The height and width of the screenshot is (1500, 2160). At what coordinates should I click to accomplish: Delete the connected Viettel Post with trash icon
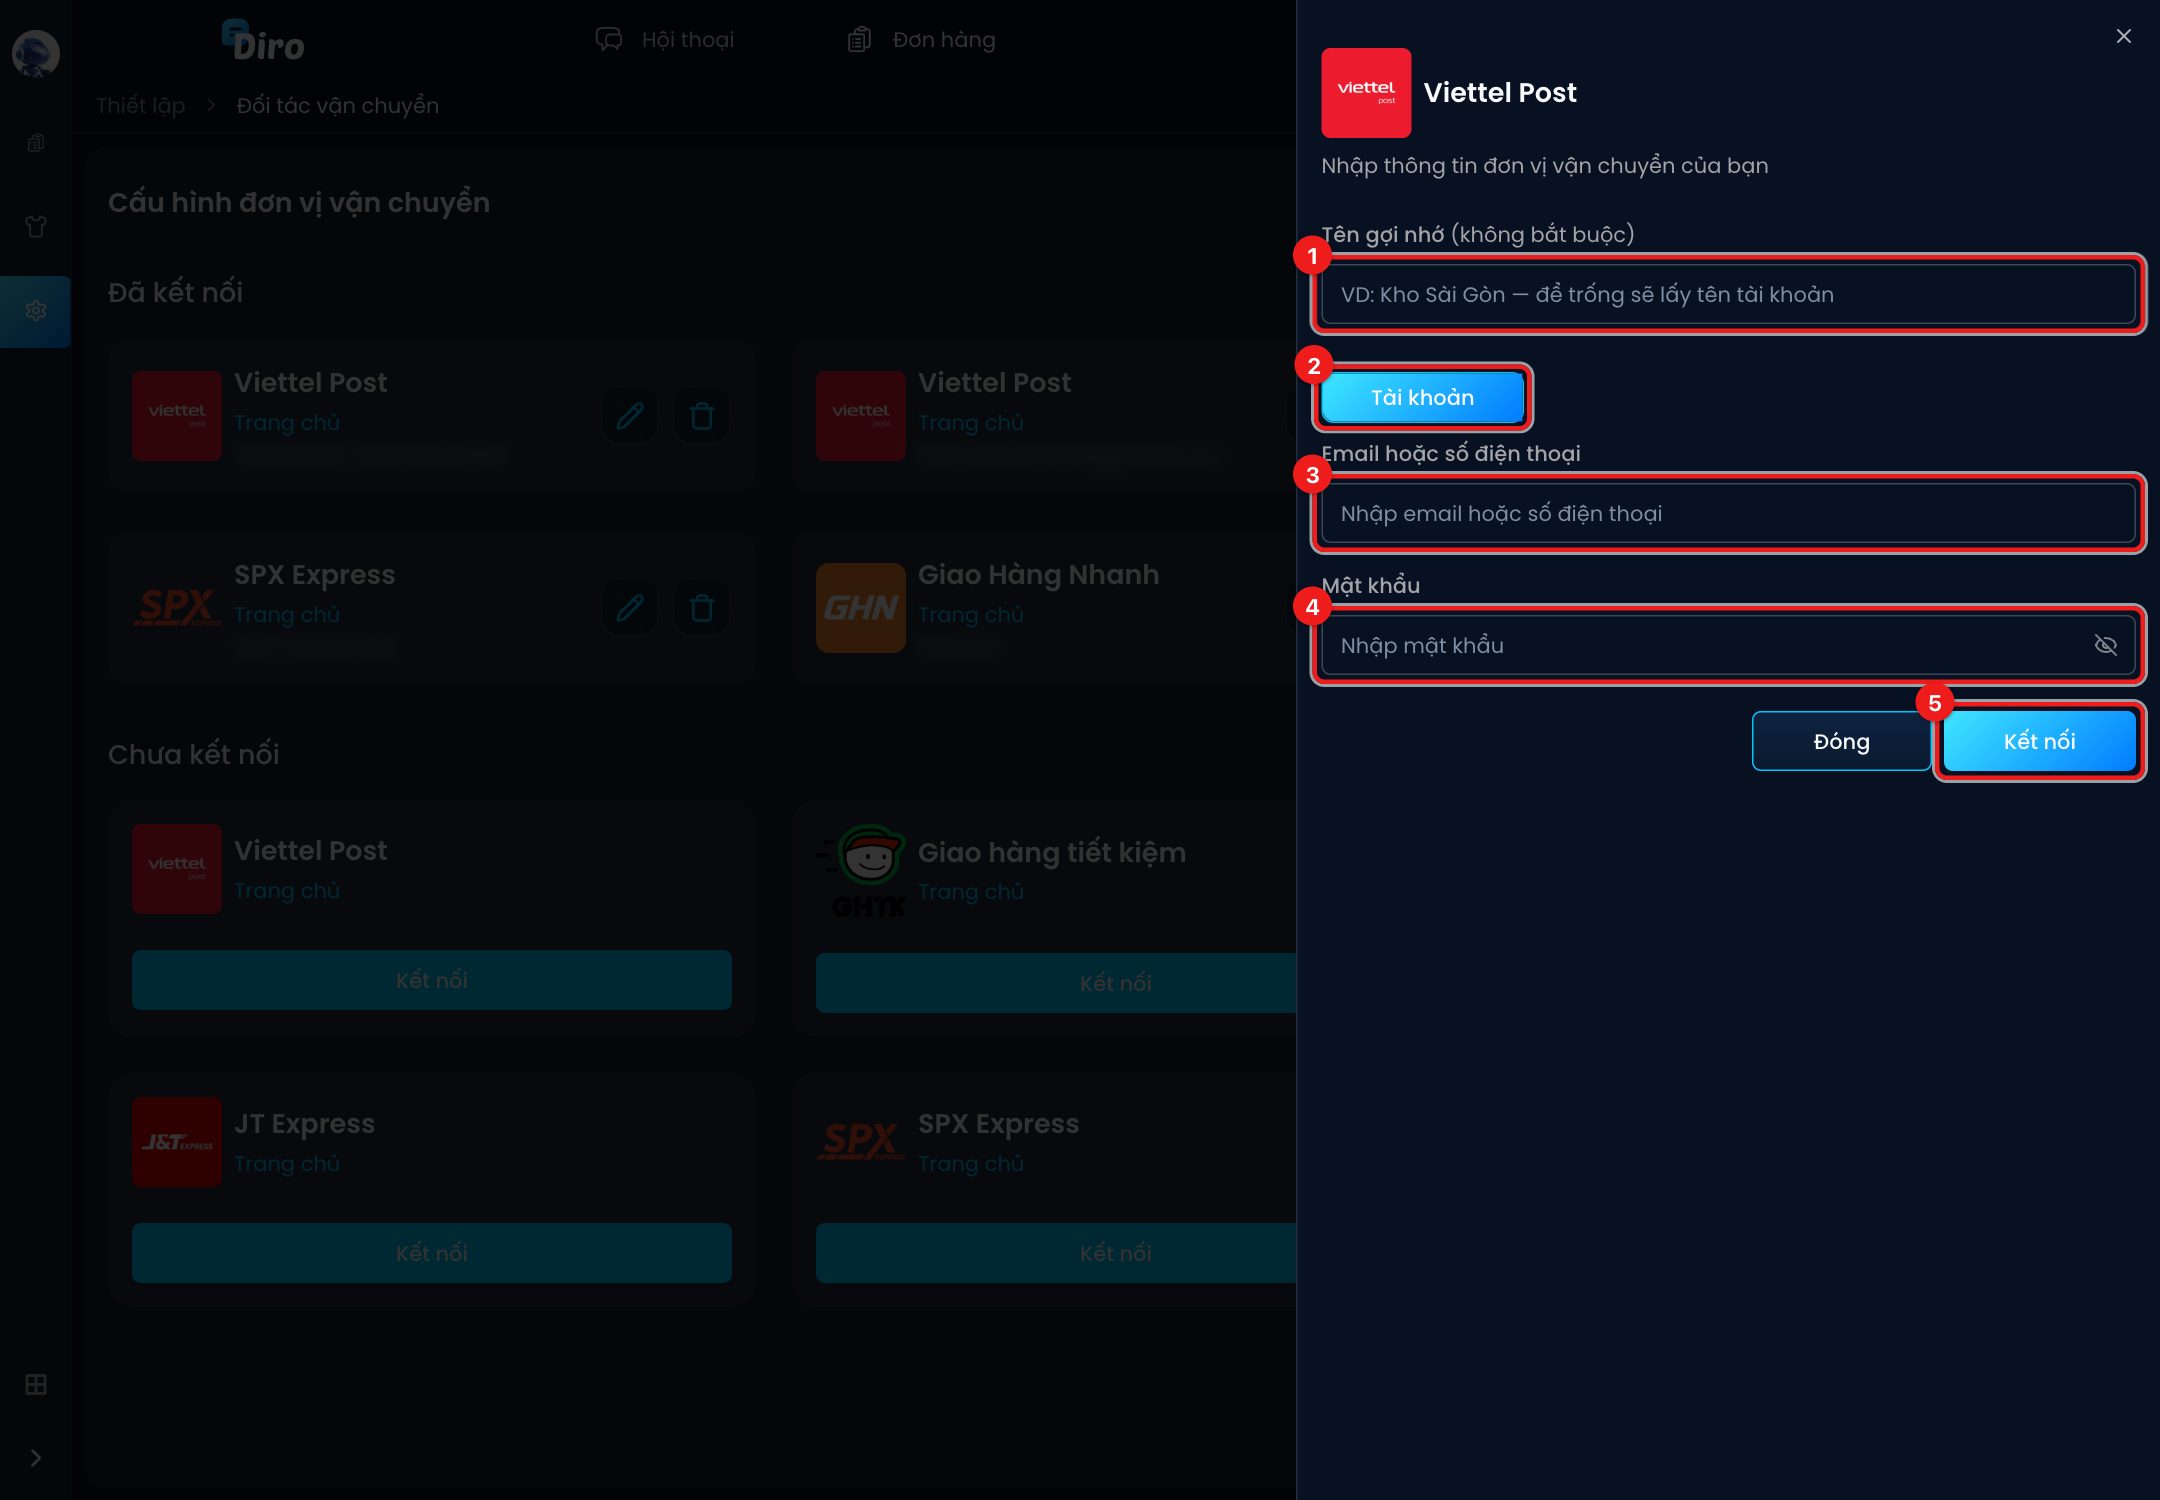click(702, 415)
